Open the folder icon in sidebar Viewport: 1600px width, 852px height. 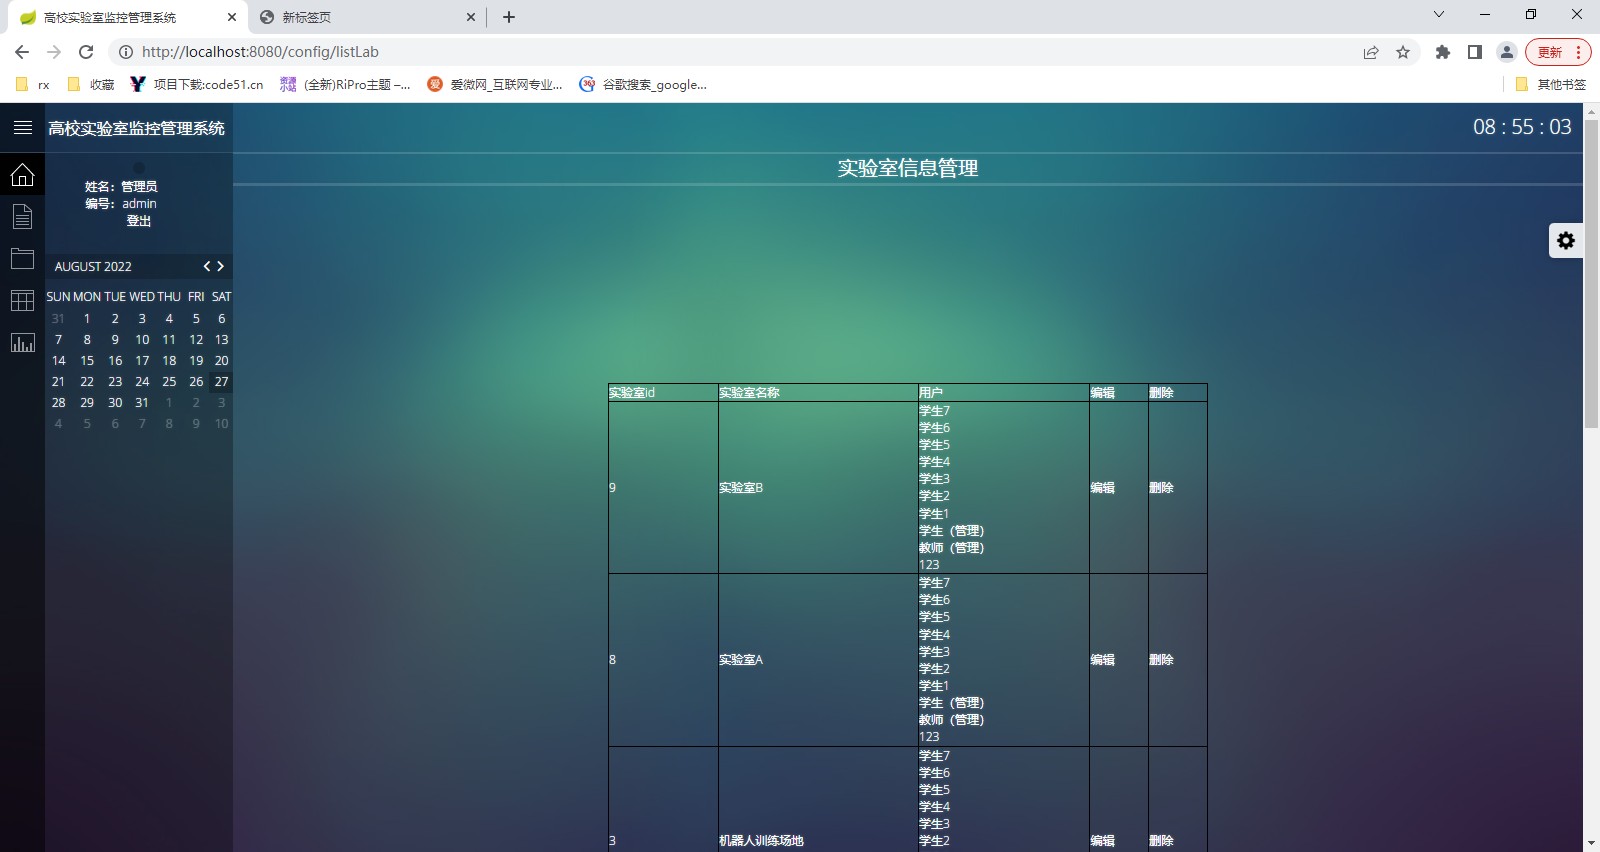coord(22,258)
